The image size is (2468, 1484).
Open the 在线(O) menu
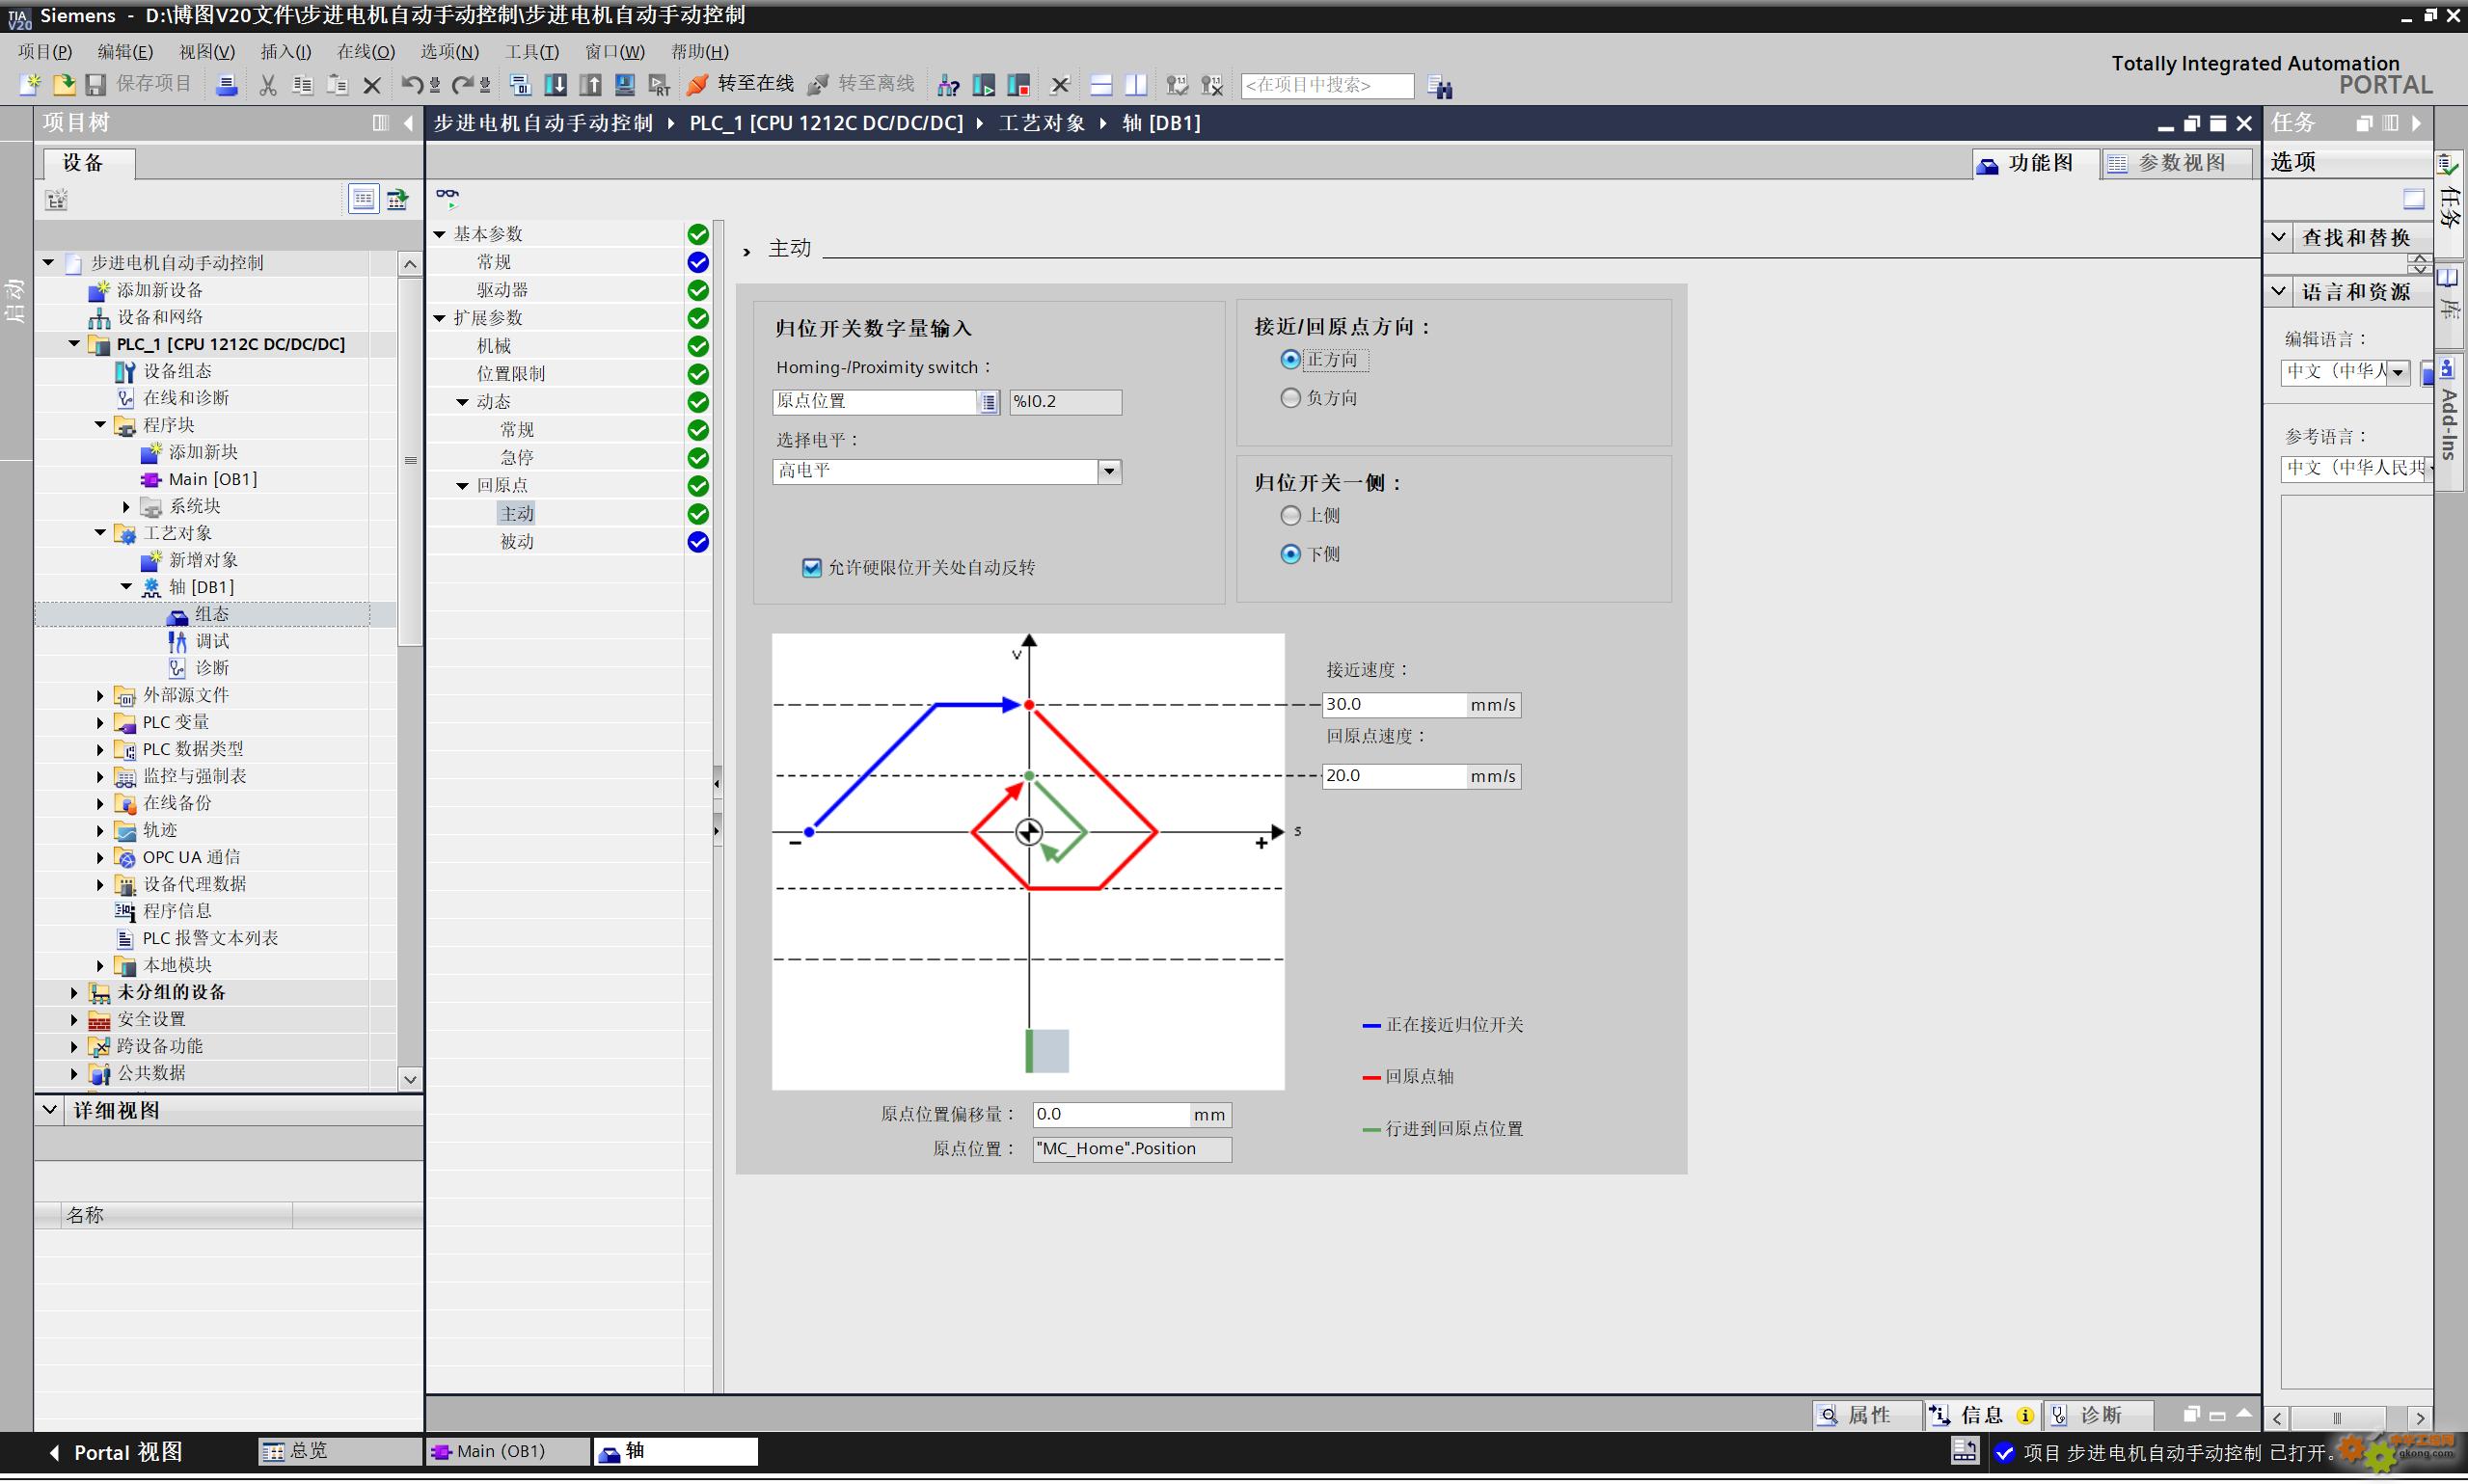(366, 51)
